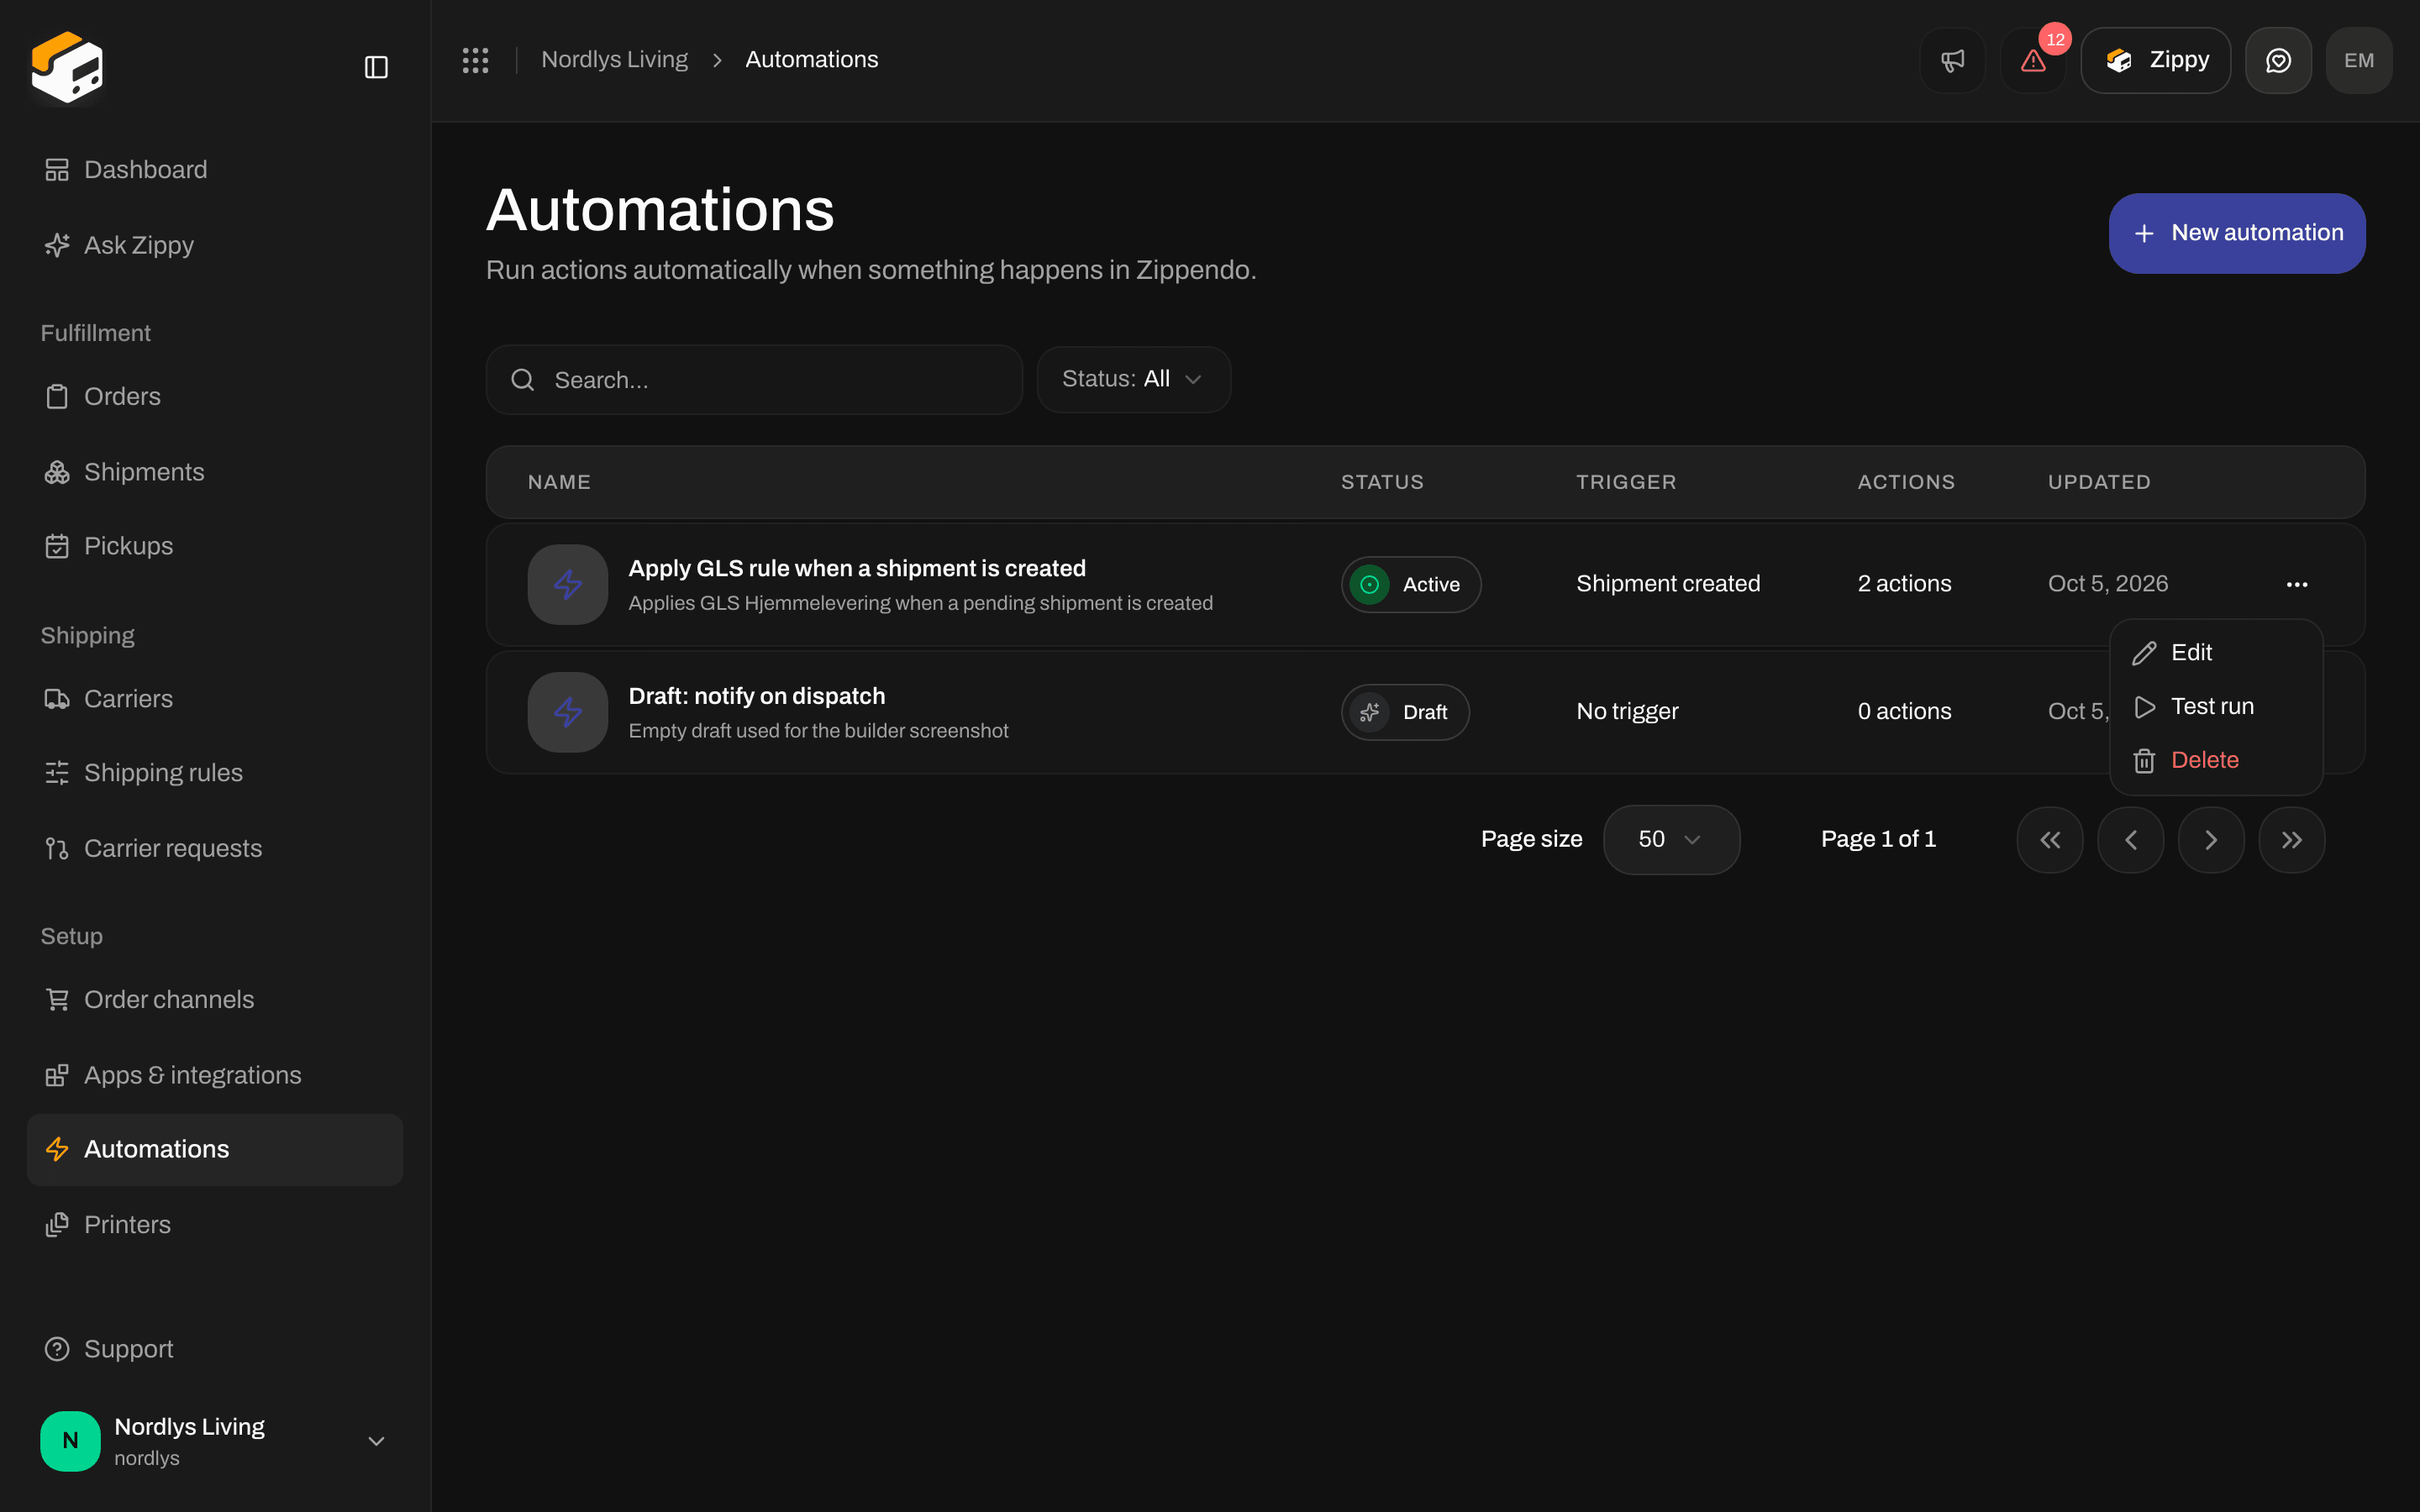Click the '0 actions' cell

click(x=1904, y=712)
